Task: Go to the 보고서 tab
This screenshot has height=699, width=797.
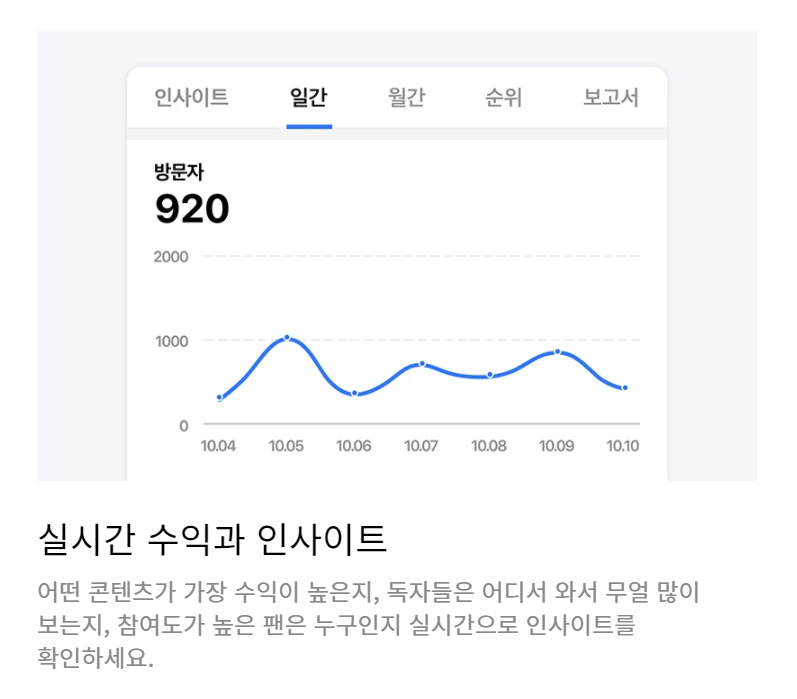Action: pos(610,97)
